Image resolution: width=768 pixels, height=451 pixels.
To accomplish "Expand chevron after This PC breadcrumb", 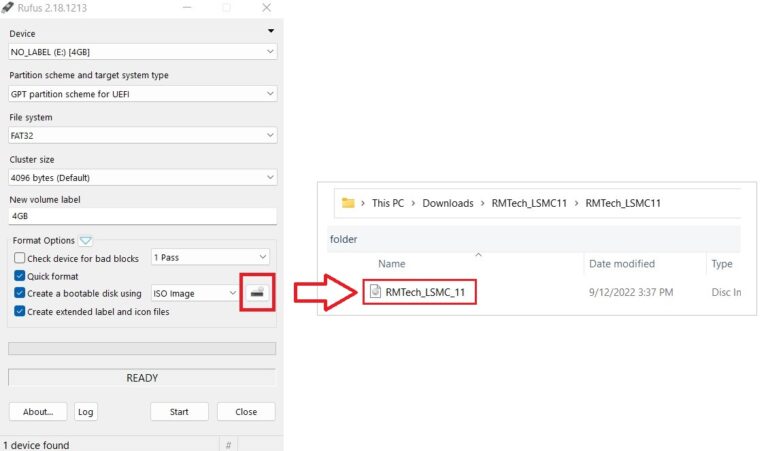I will coord(413,203).
